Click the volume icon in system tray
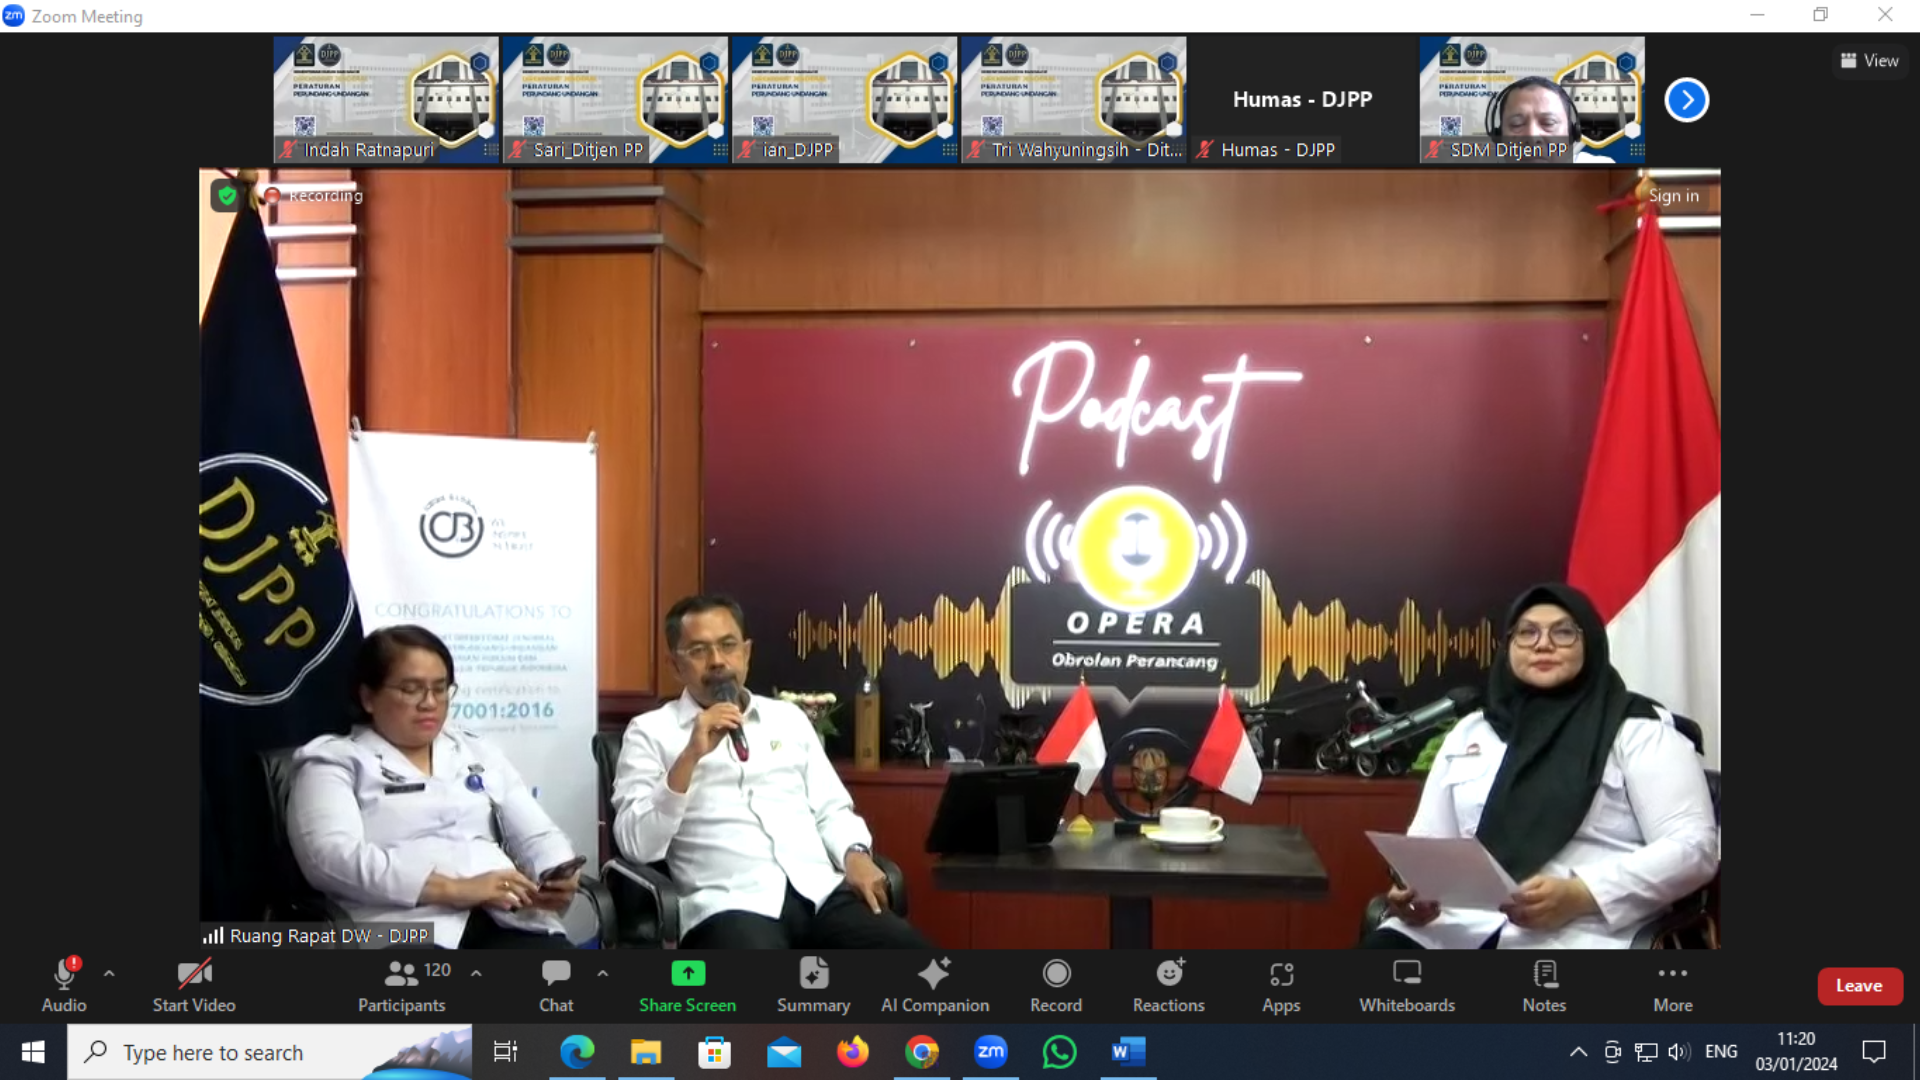Screen dimensions: 1920x1080 [x=1679, y=1052]
